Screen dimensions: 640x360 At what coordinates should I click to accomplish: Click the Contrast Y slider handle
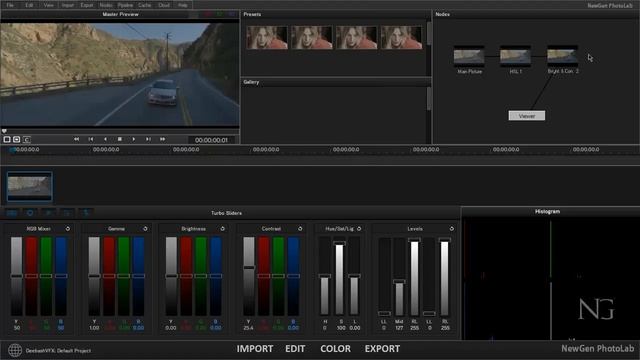[249, 268]
